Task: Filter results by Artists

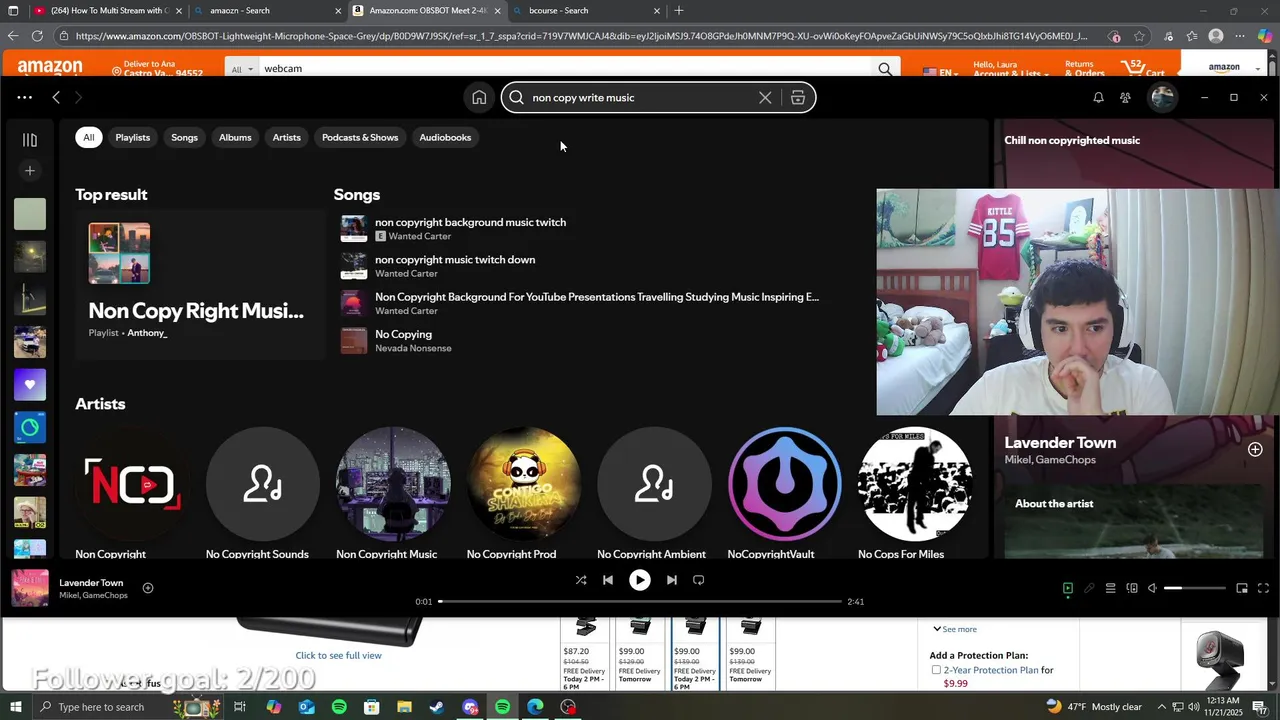Action: pyautogui.click(x=287, y=137)
